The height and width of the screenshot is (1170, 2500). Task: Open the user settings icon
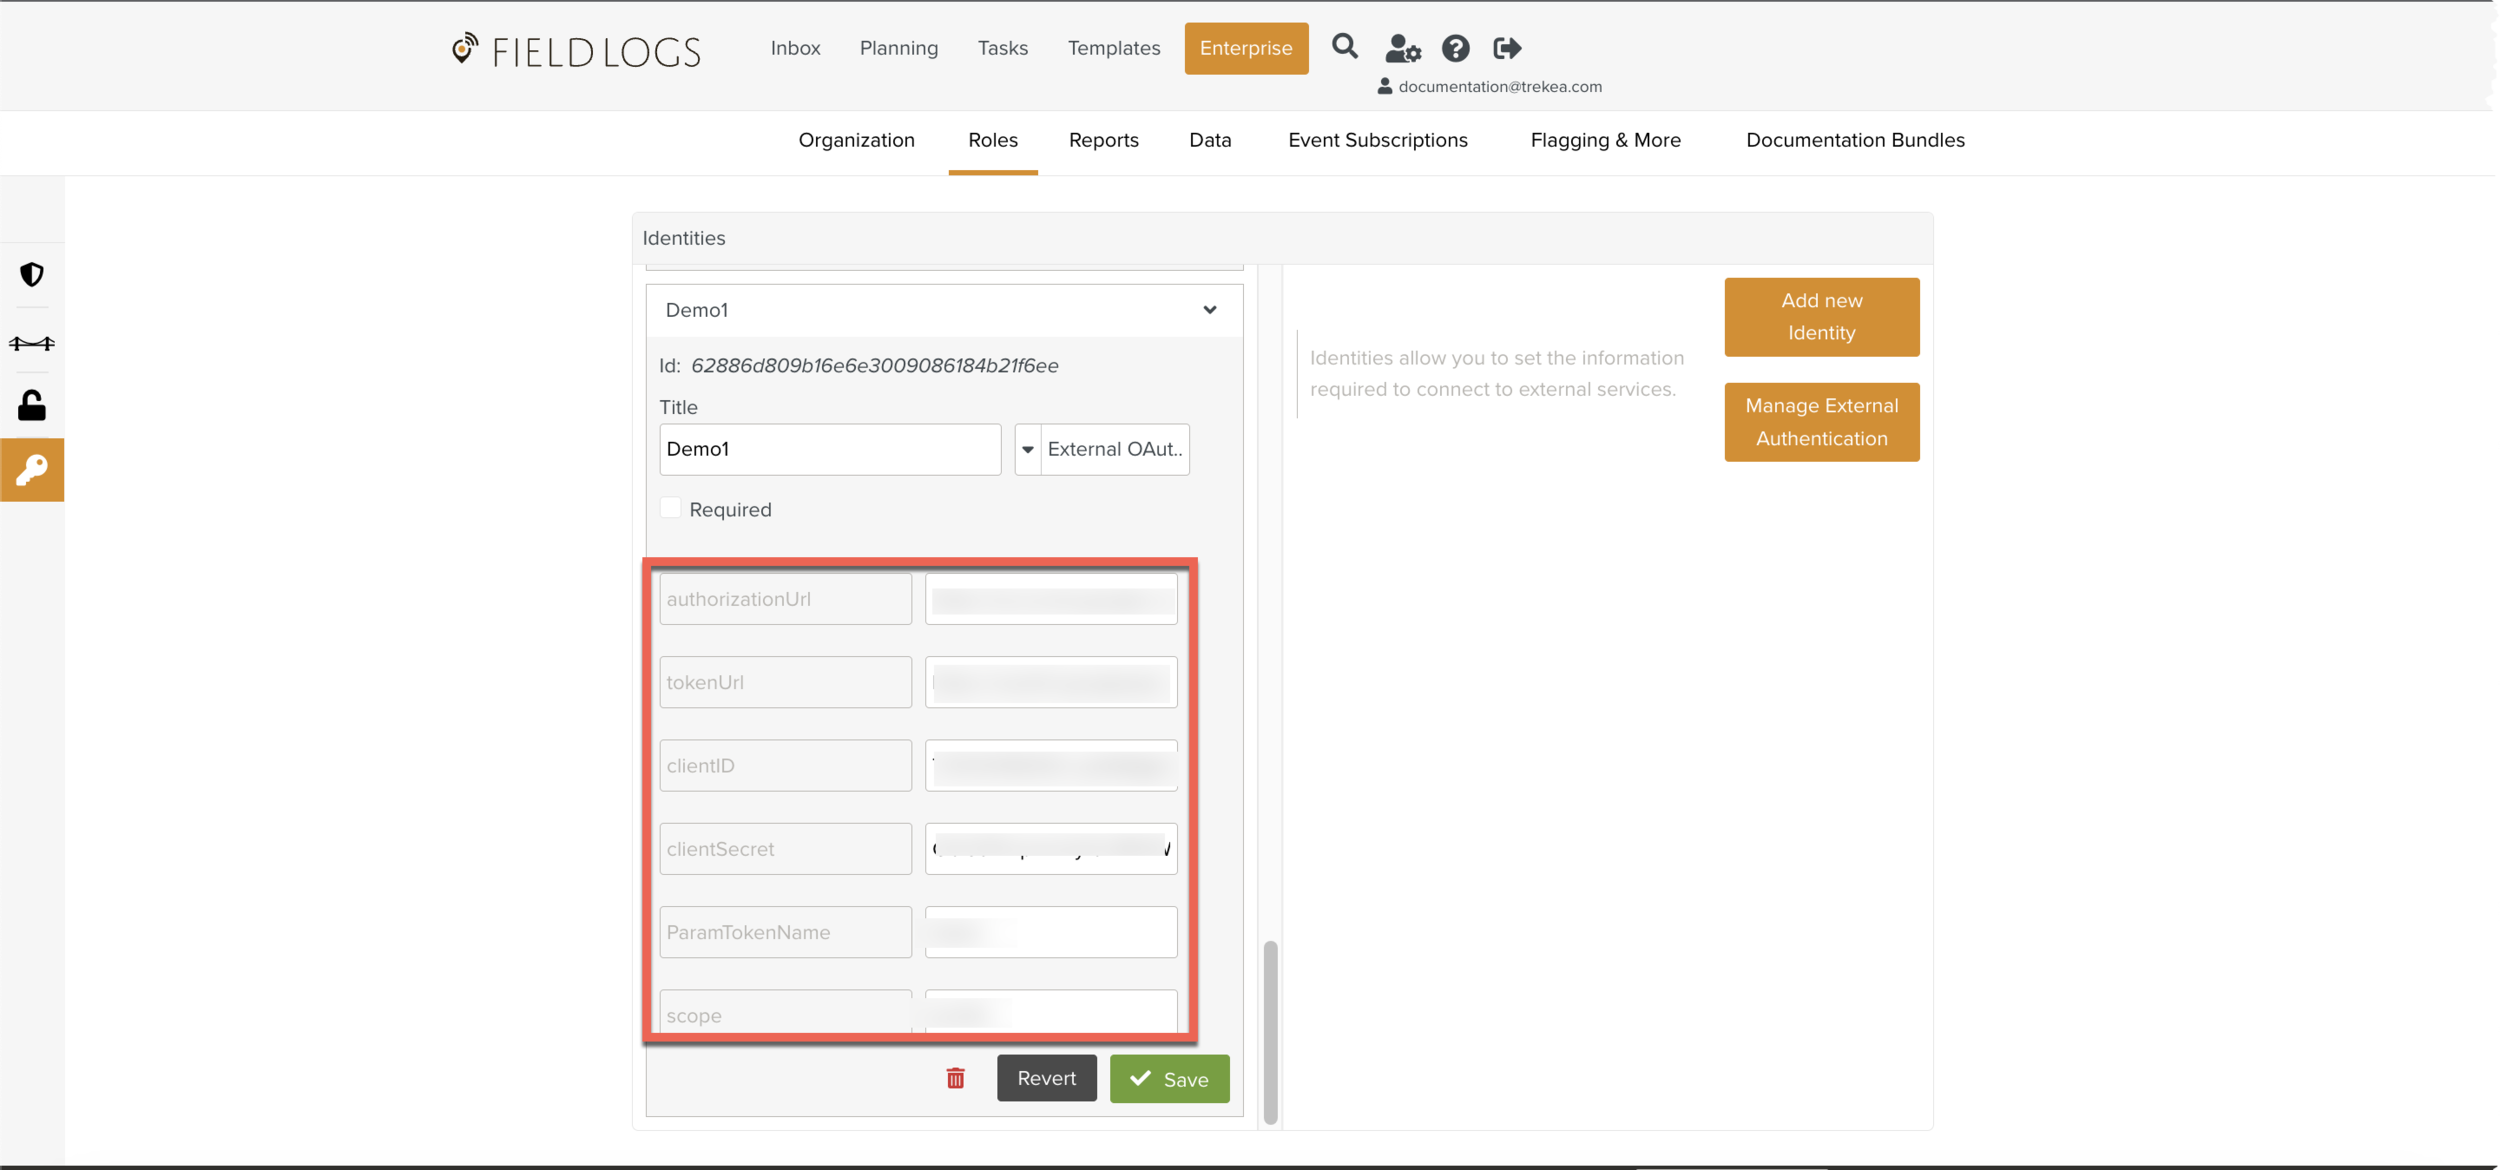click(x=1402, y=48)
